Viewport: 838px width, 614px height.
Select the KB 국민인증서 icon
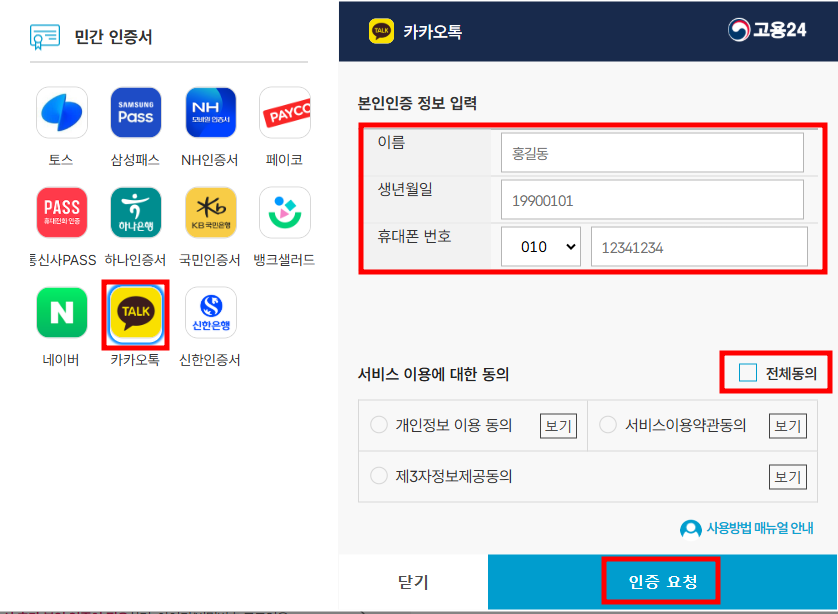coord(211,213)
